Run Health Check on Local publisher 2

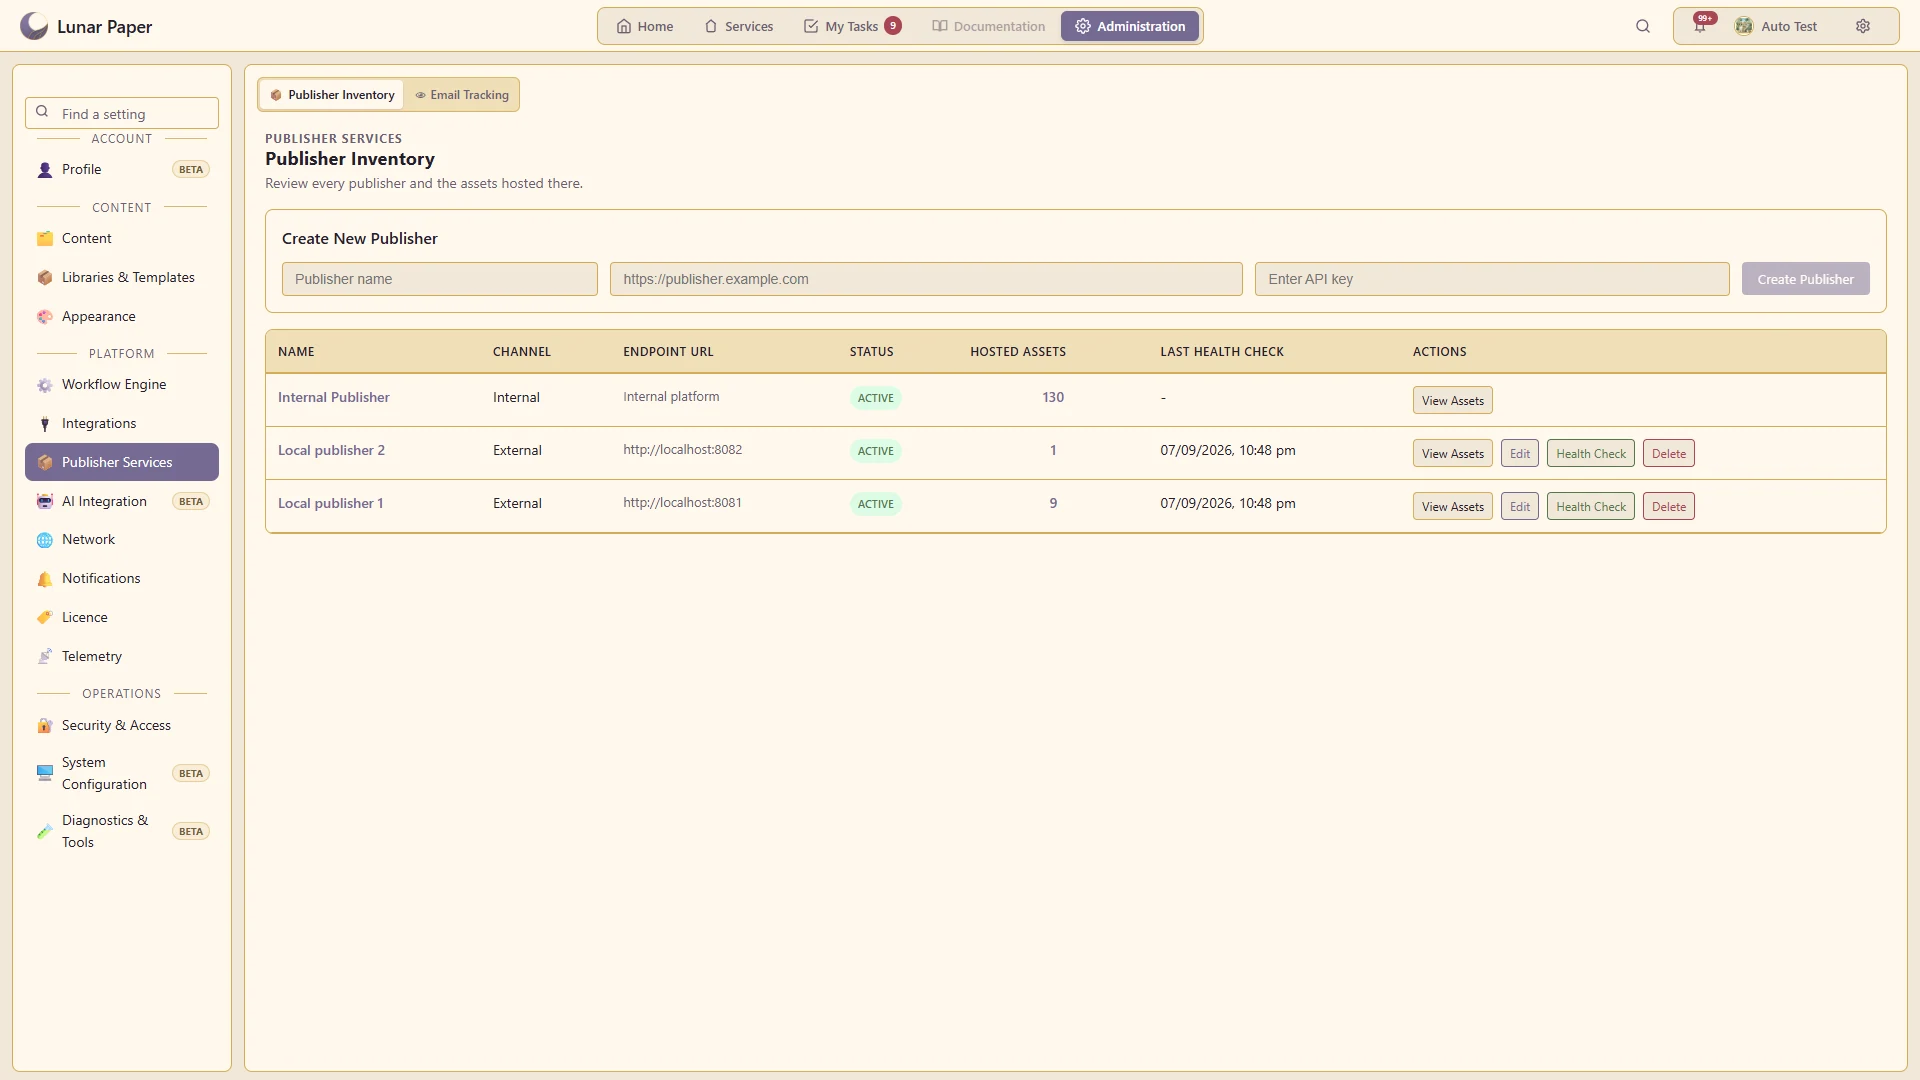point(1590,454)
